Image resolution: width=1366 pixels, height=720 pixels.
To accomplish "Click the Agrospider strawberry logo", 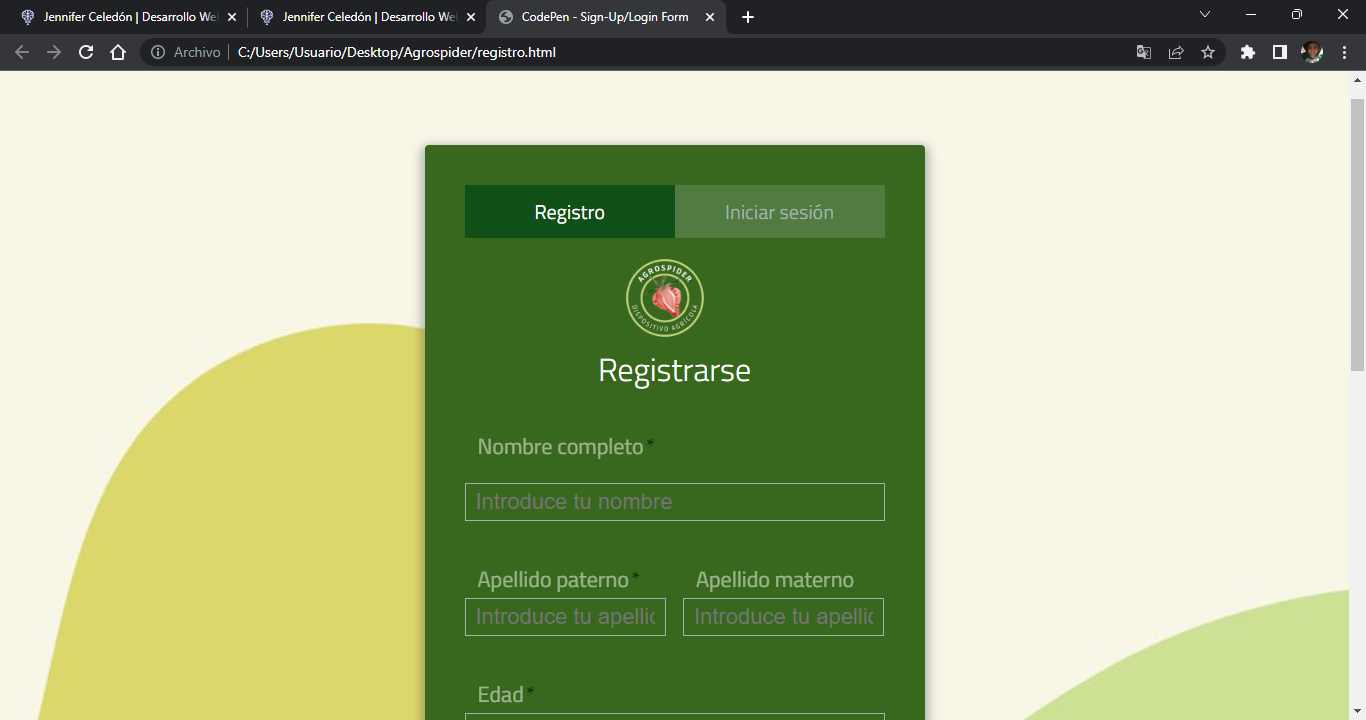I will click(665, 298).
